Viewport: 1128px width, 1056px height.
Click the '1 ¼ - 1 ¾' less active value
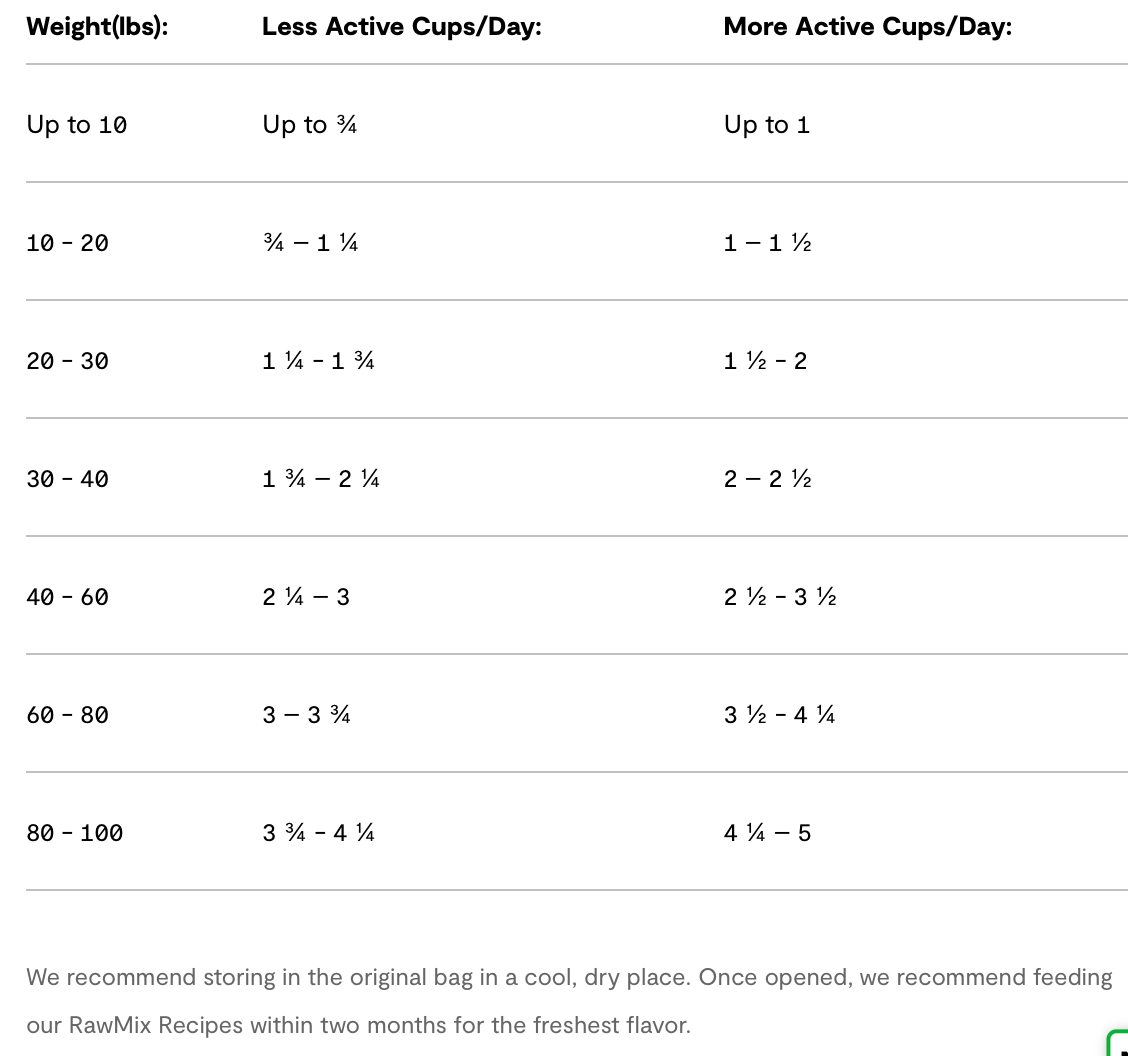pyautogui.click(x=318, y=361)
